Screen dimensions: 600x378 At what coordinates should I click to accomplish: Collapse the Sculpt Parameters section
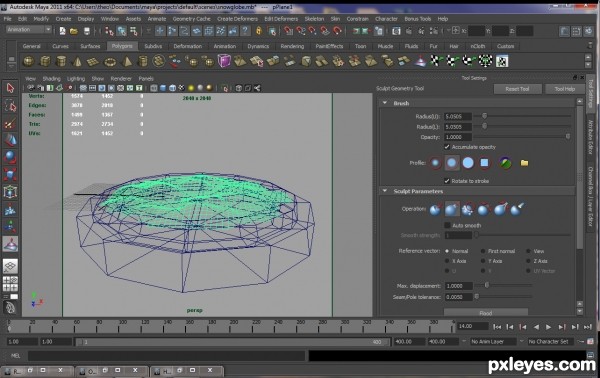pyautogui.click(x=385, y=191)
